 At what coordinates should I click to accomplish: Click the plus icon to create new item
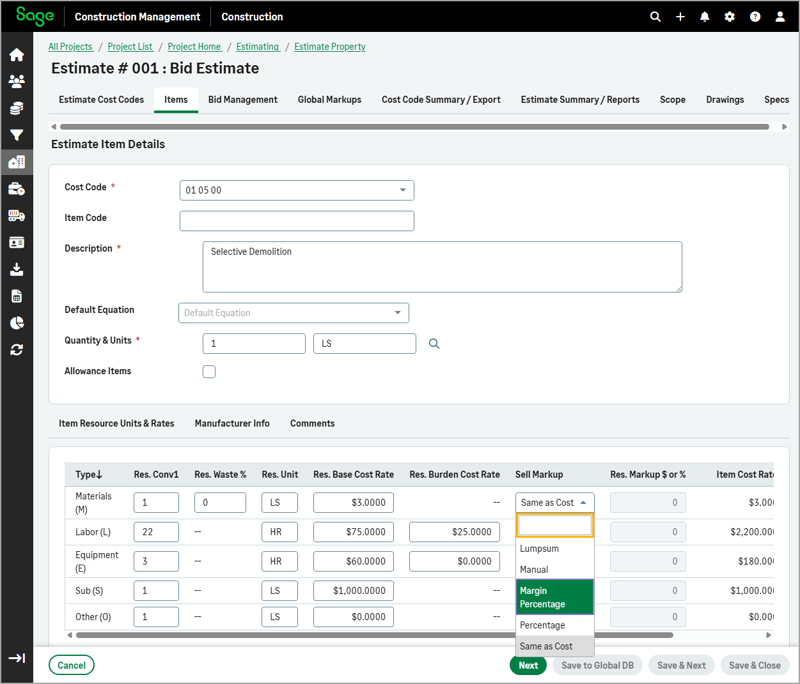[x=680, y=16]
